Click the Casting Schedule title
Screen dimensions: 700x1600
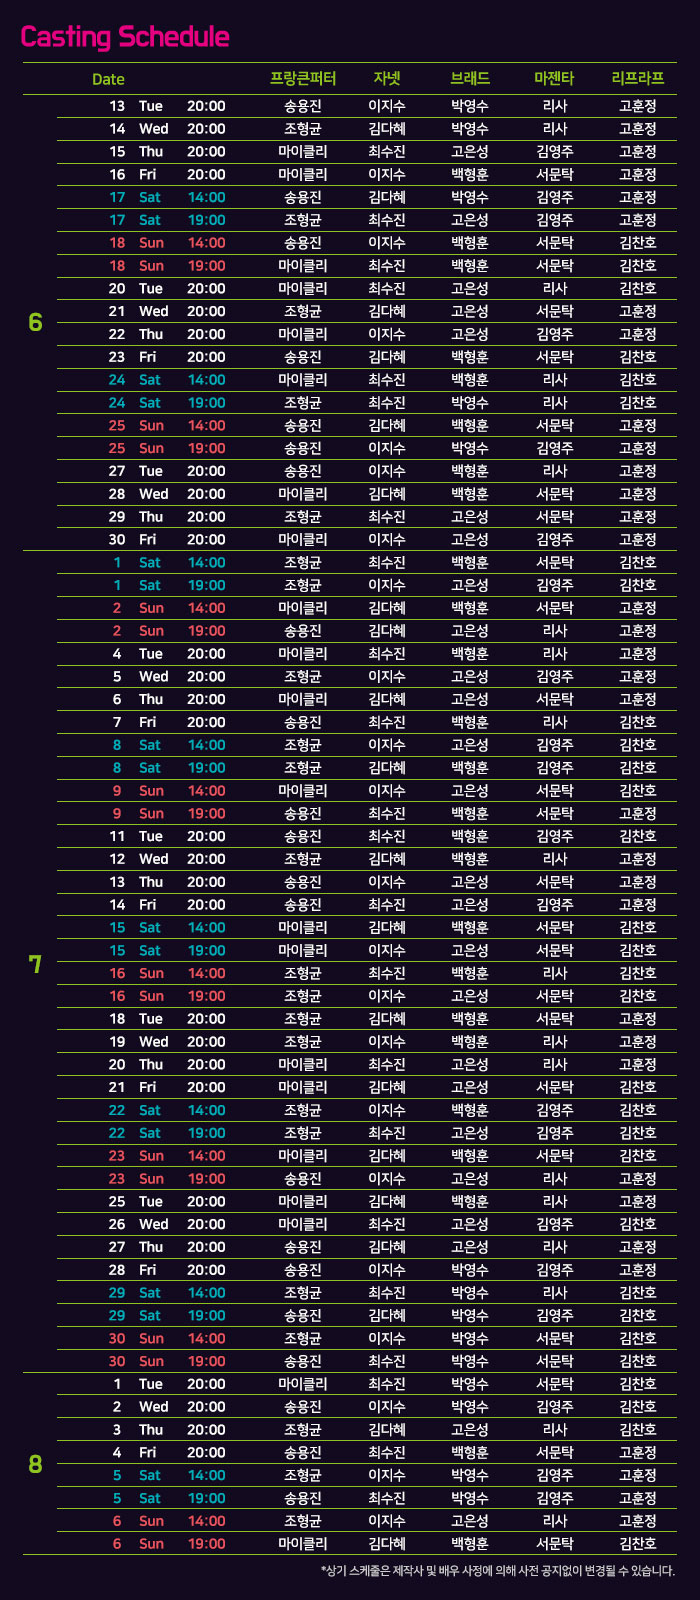(x=125, y=37)
